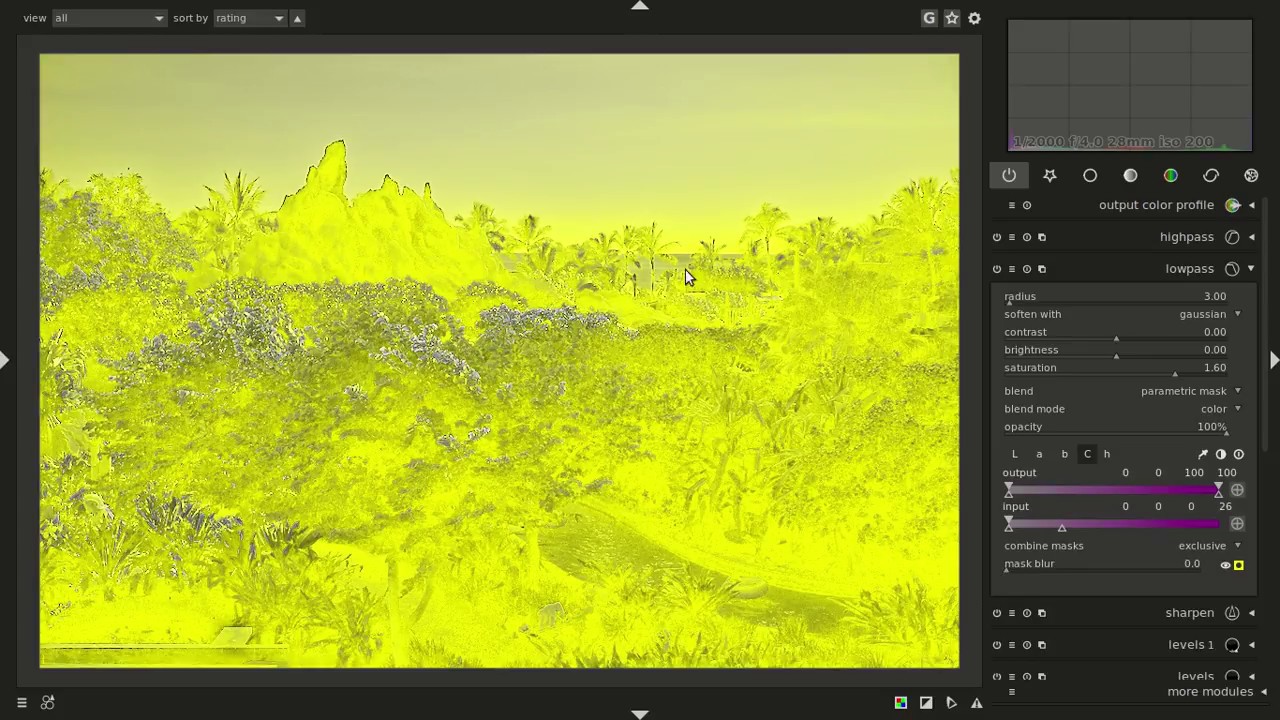
Task: Toggle softproofing arrow icon at bottom
Action: click(x=951, y=703)
